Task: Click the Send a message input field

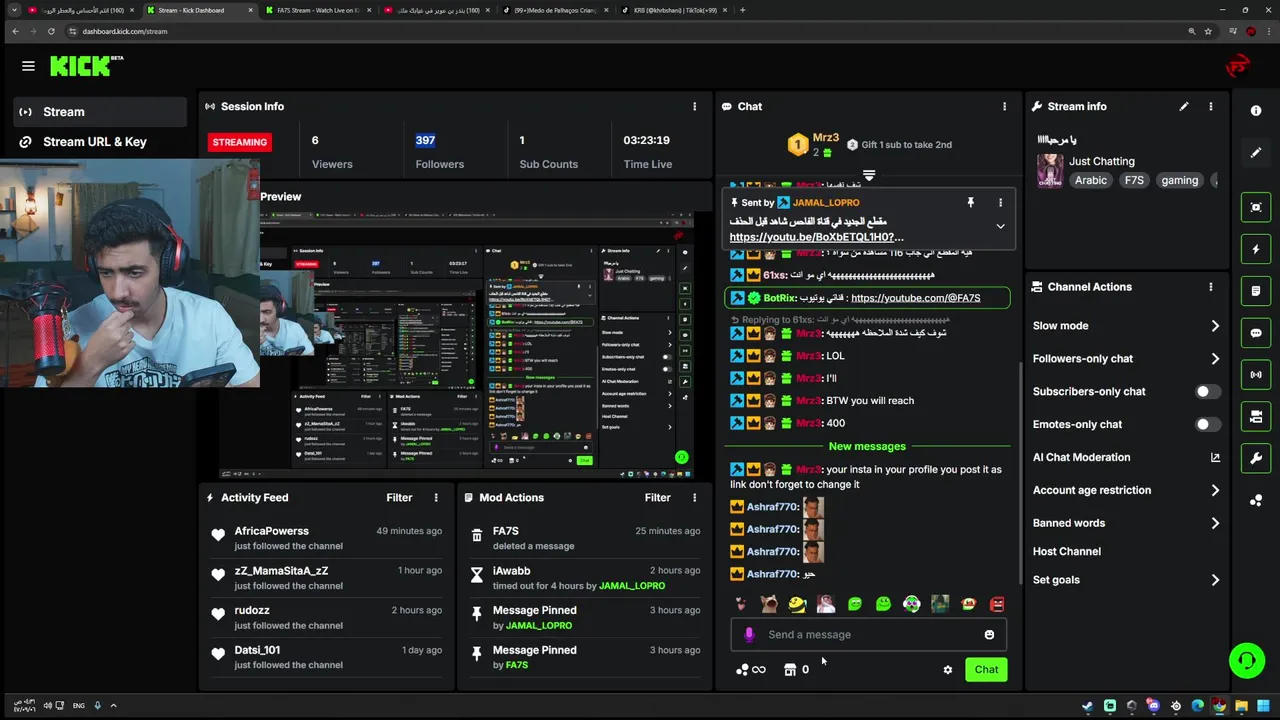Action: pos(868,634)
